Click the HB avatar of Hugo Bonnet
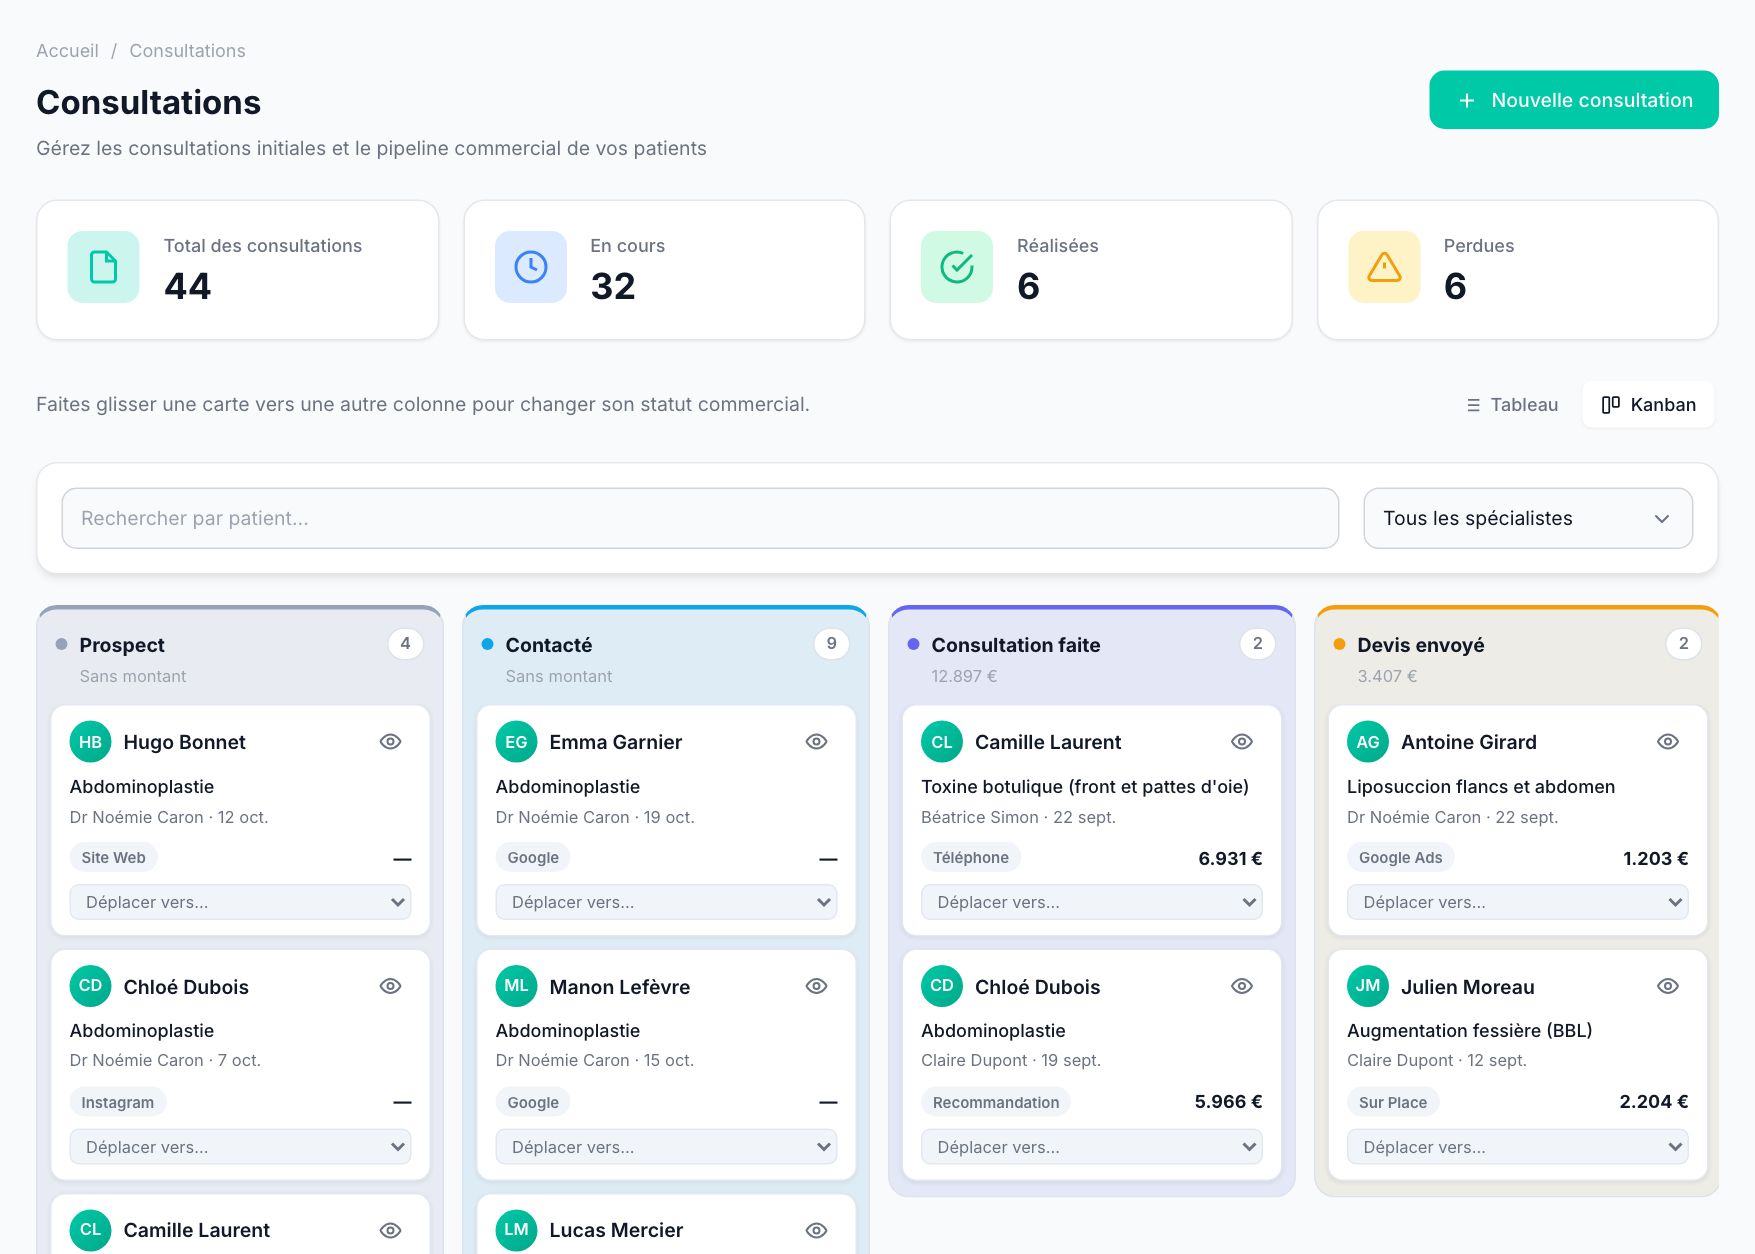The width and height of the screenshot is (1755, 1254). tap(90, 742)
